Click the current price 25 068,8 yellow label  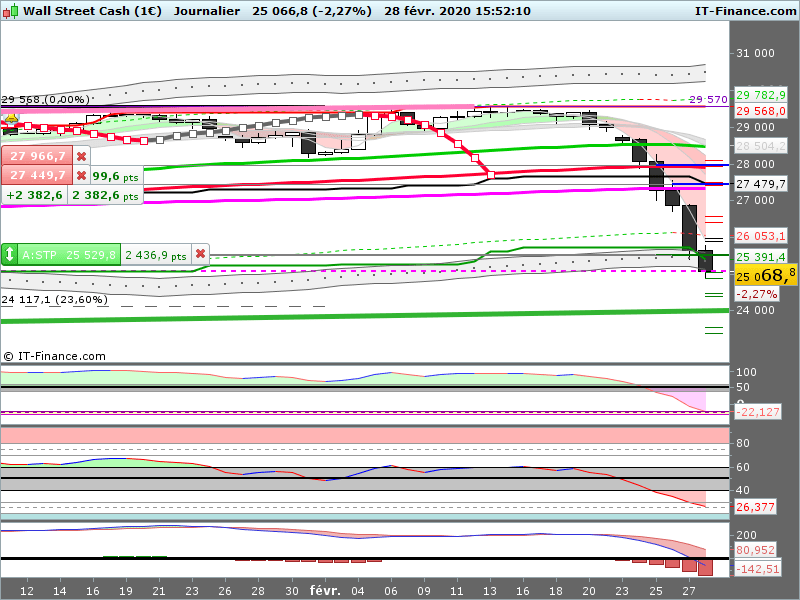[766, 274]
